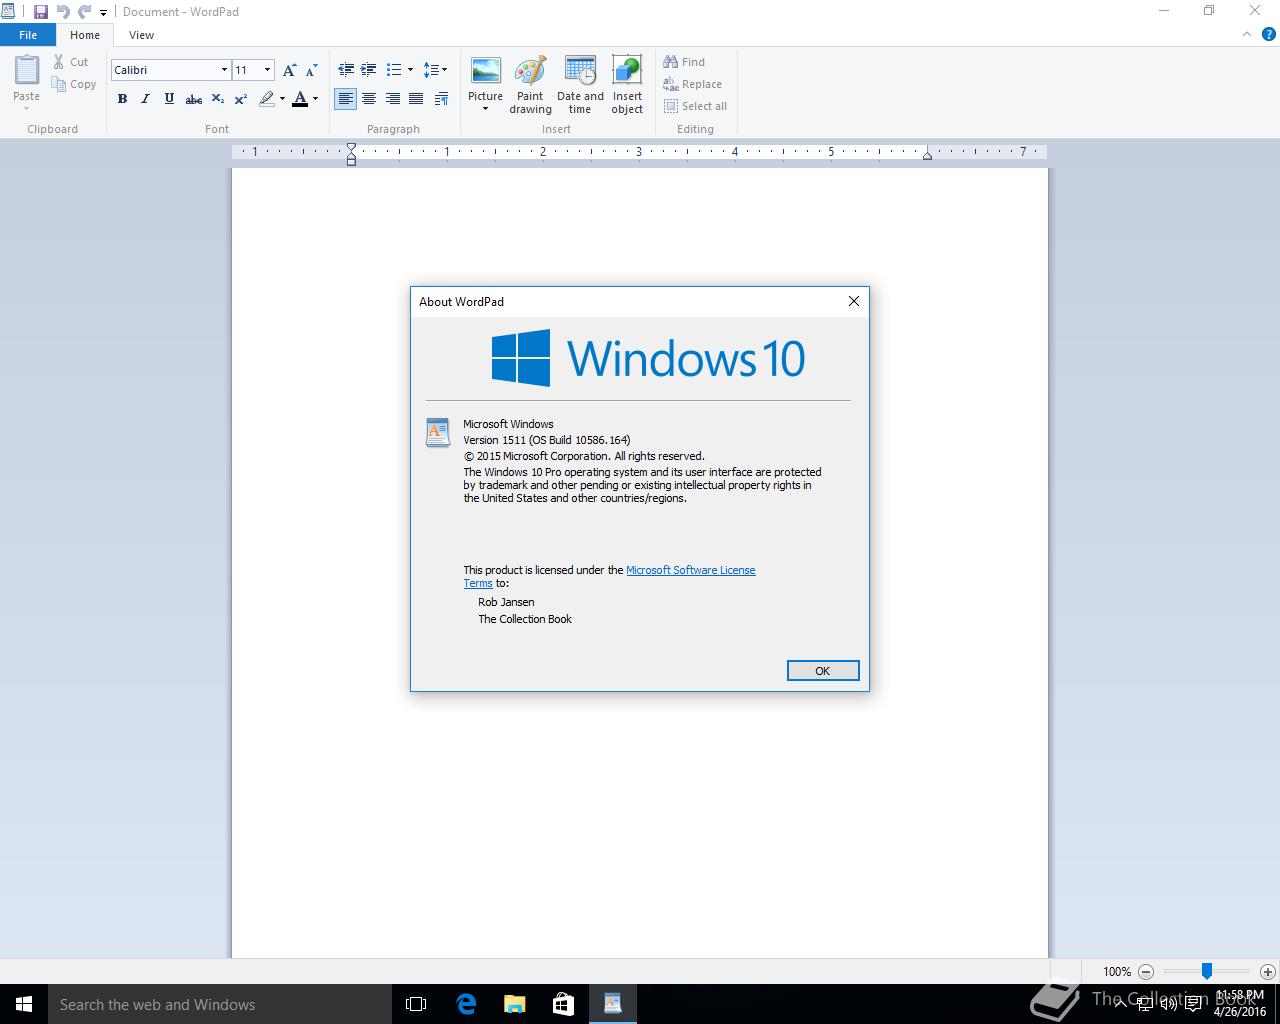Click the right indent marker on the ruler
The width and height of the screenshot is (1280, 1024).
coord(927,155)
